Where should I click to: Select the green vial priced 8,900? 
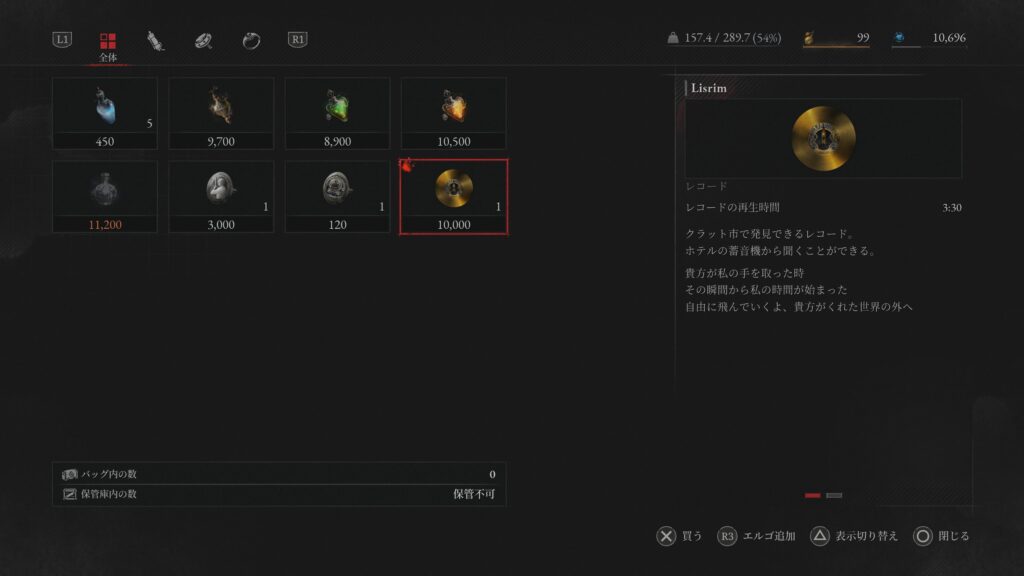pos(337,114)
